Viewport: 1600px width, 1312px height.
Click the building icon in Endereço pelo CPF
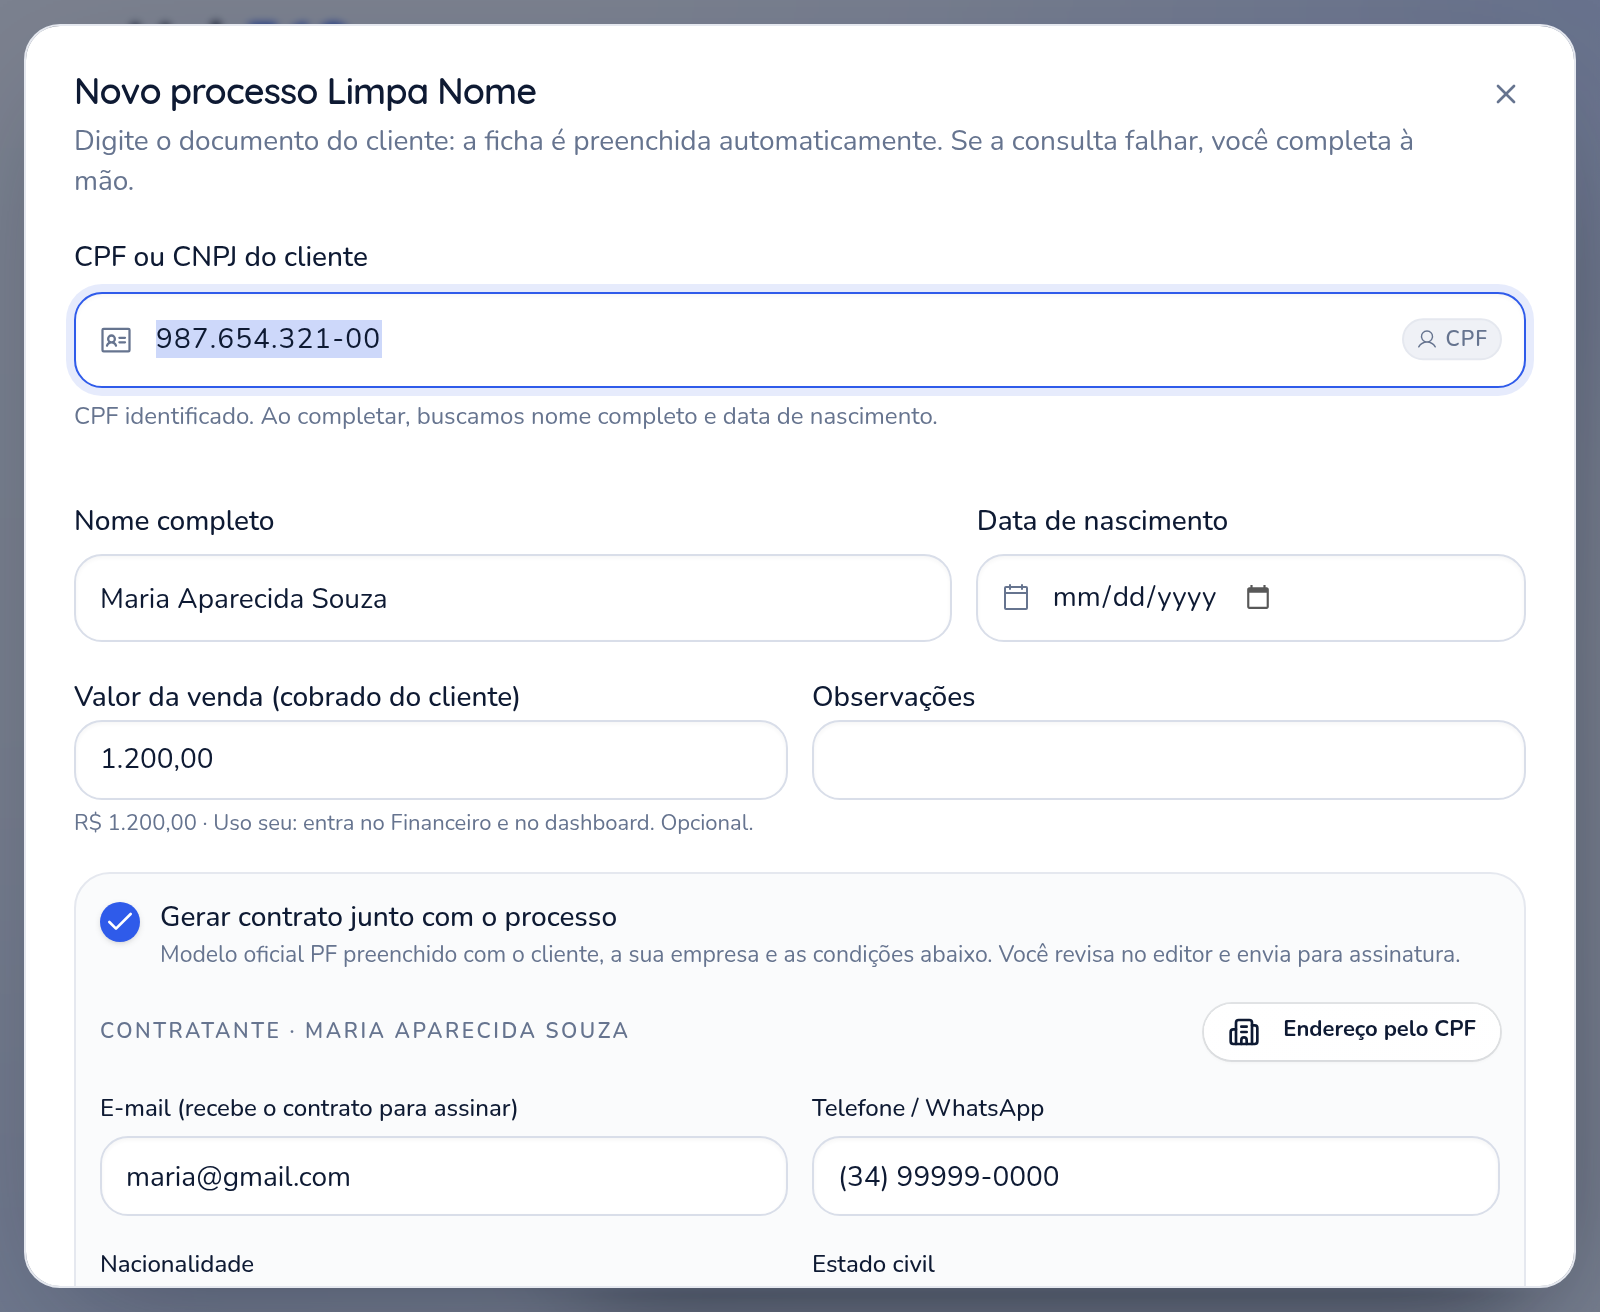[x=1244, y=1031]
